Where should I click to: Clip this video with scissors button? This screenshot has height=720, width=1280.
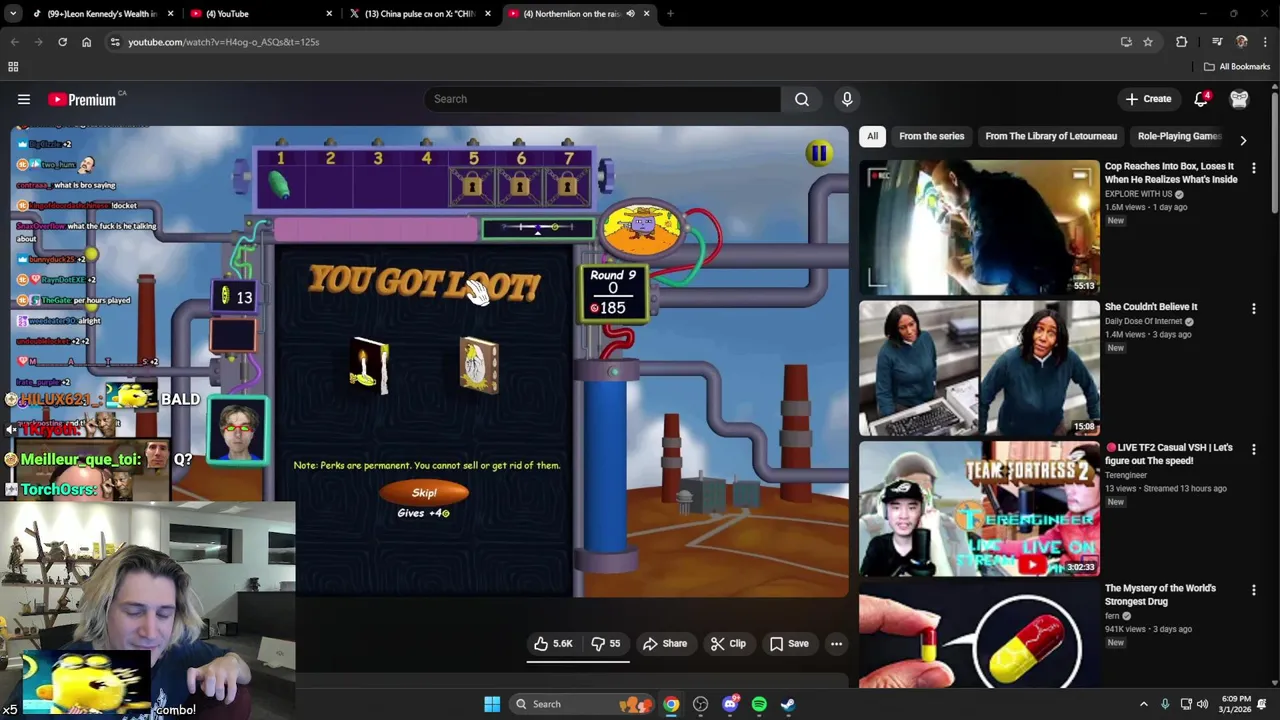728,644
